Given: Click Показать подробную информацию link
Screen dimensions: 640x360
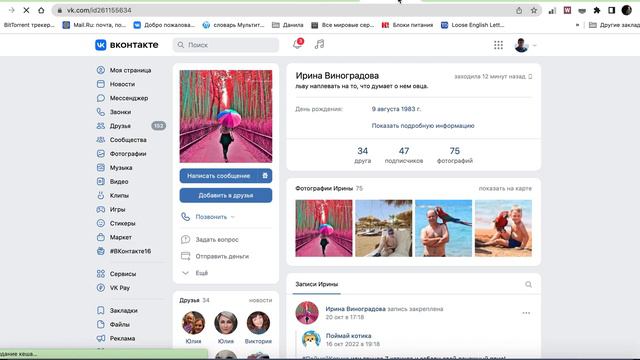Looking at the screenshot, I should (x=423, y=126).
